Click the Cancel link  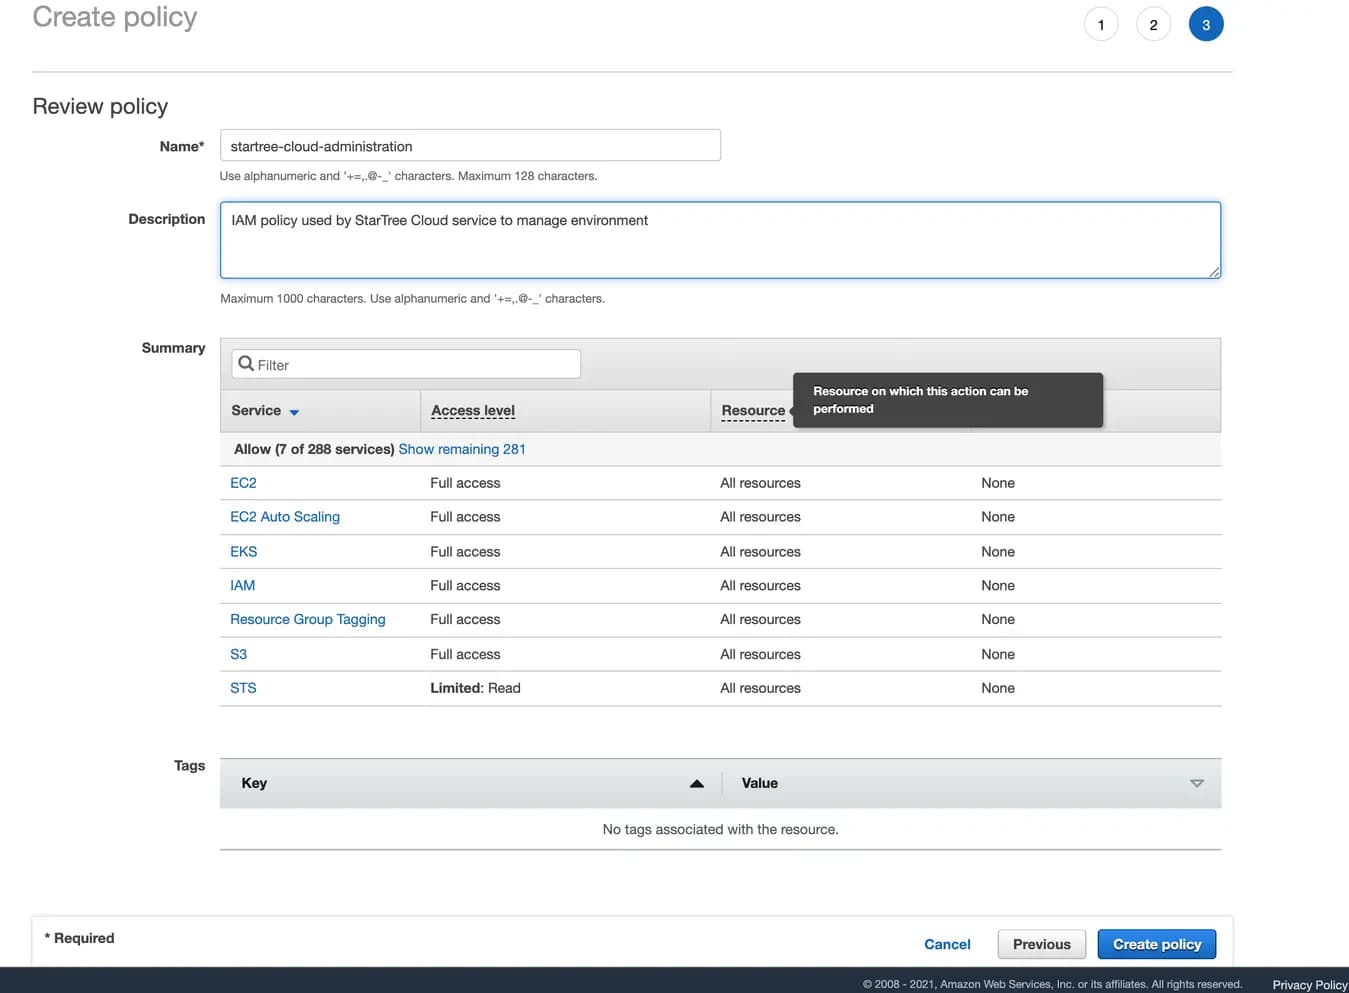point(947,944)
